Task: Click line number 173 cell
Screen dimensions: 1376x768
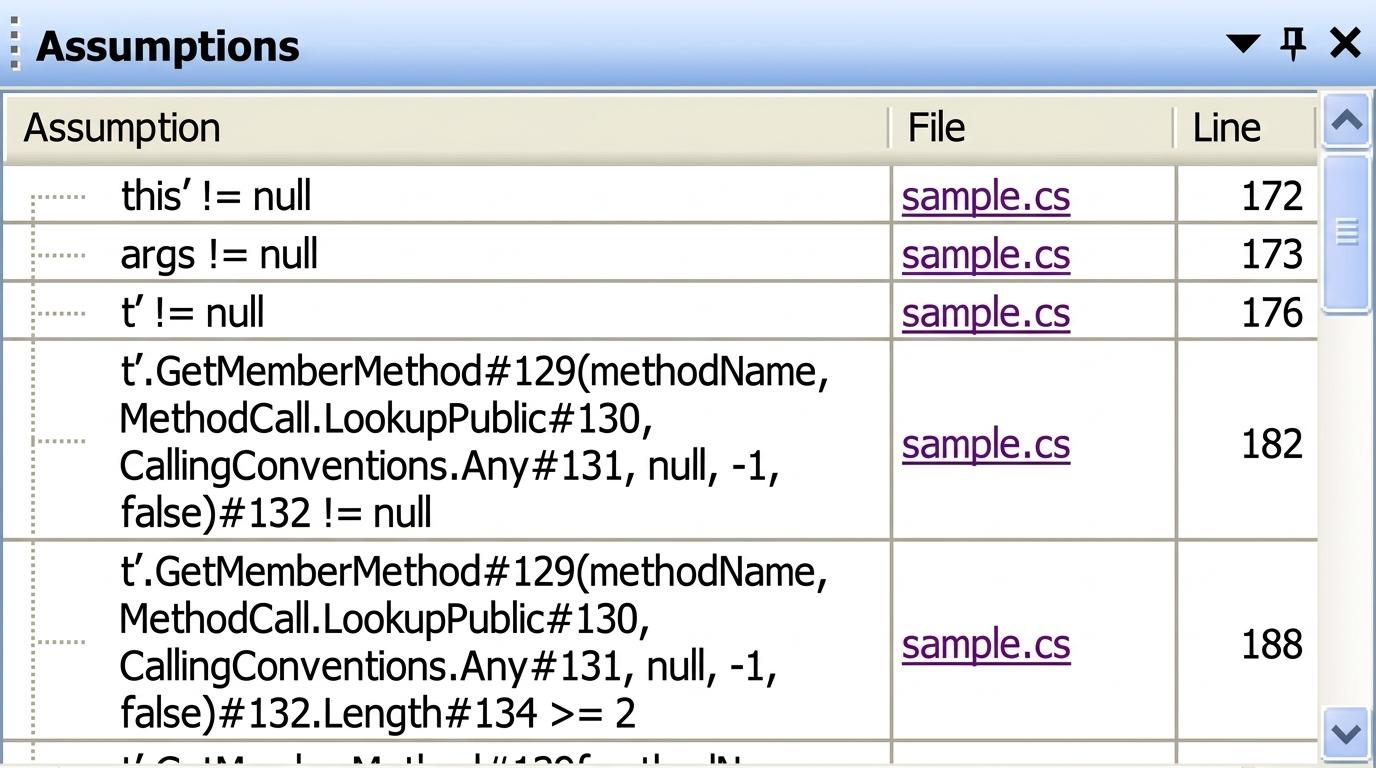Action: pyautogui.click(x=1246, y=253)
